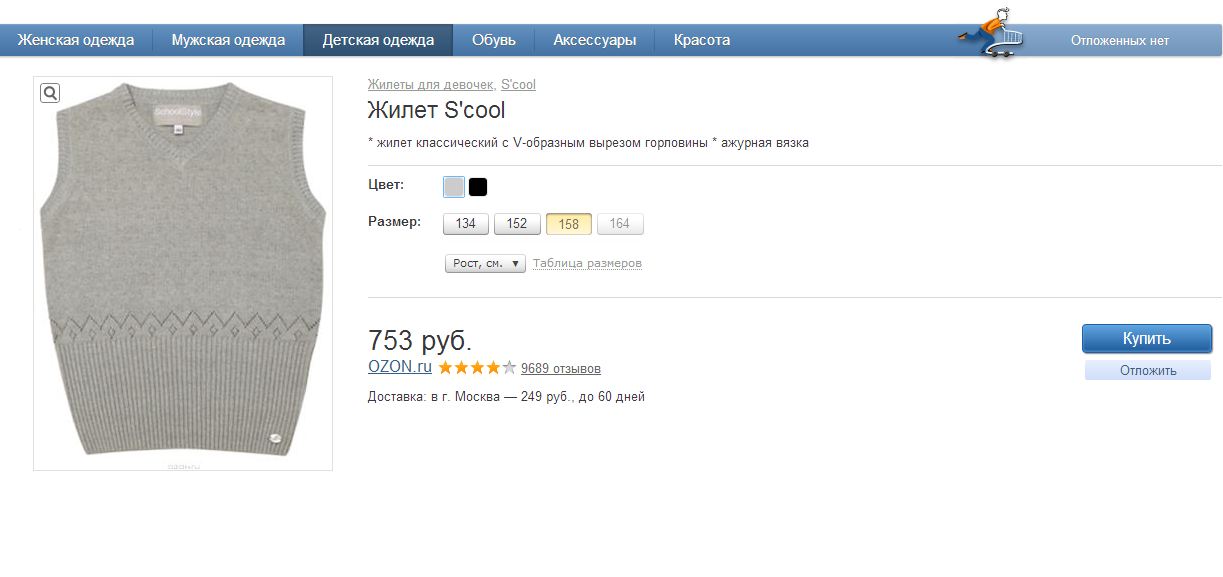Open the Женская одежда menu
Image resolution: width=1223 pixels, height=577 pixels.
(76, 40)
